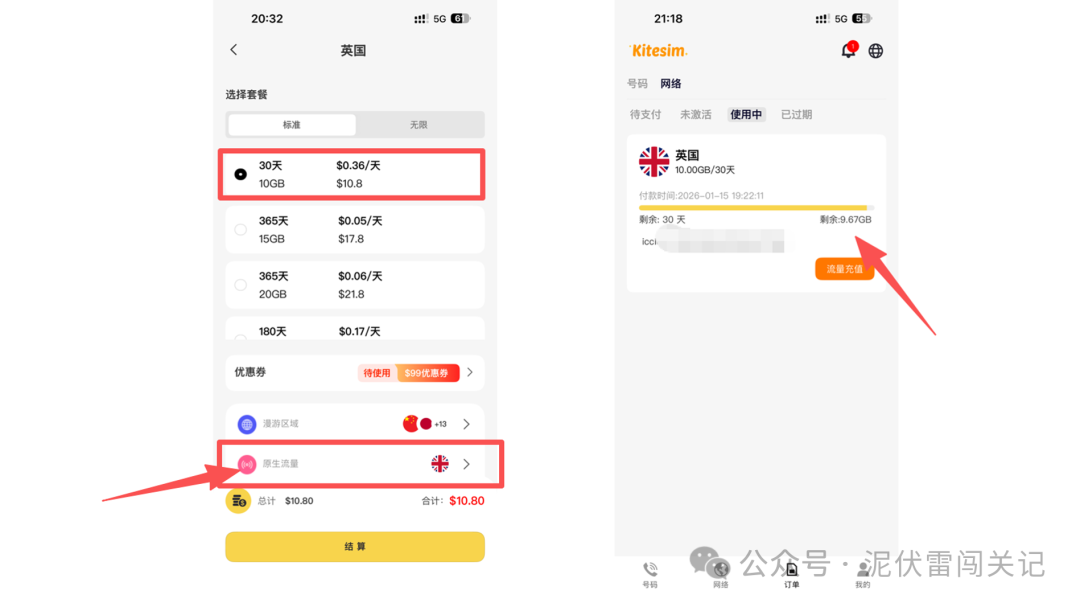This screenshot has height=607, width=1080.
Task: Switch to the 无限 unlimited plan tab
Action: pyautogui.click(x=418, y=124)
